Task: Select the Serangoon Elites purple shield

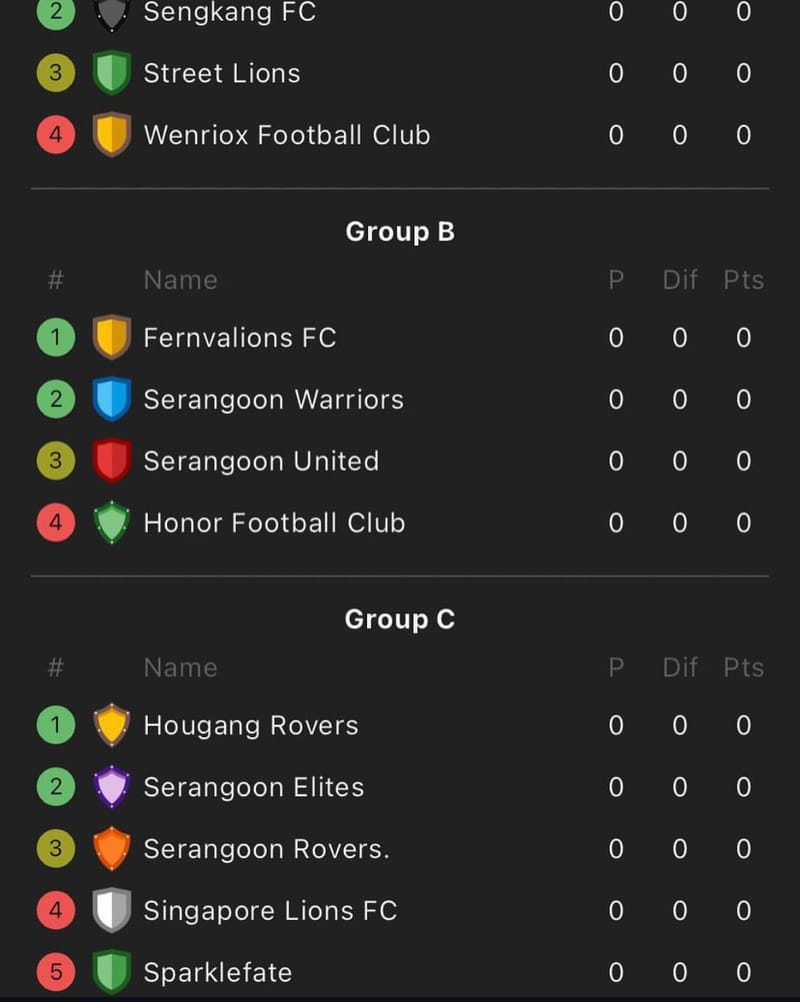Action: (112, 787)
